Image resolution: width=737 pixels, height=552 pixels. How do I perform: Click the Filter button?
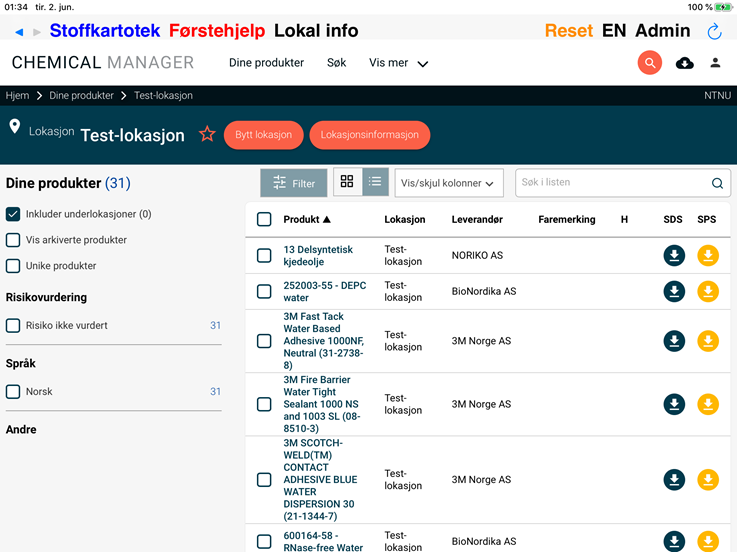point(294,183)
